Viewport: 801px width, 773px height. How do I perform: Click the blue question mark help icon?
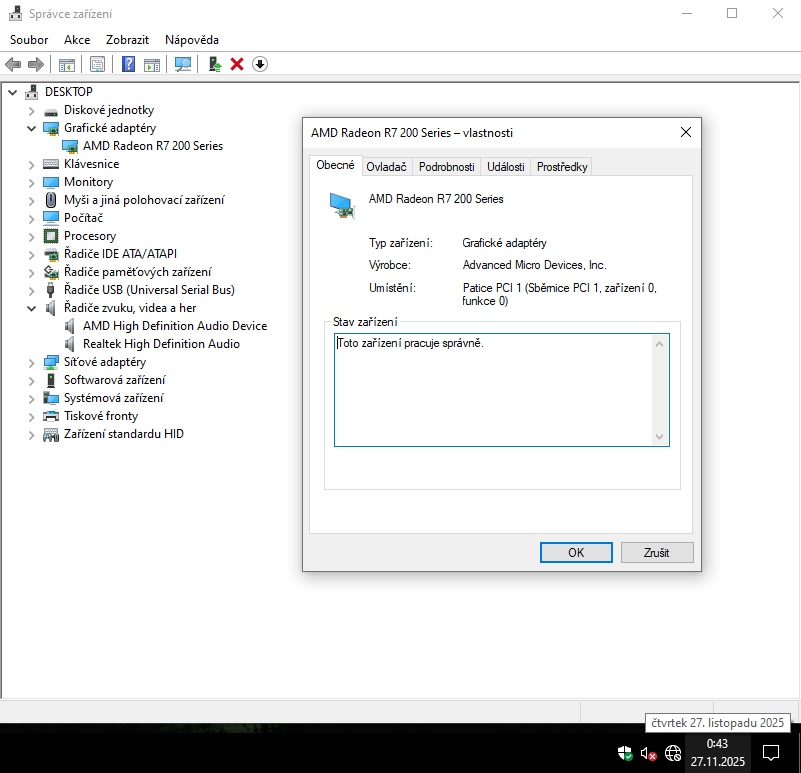[x=128, y=64]
